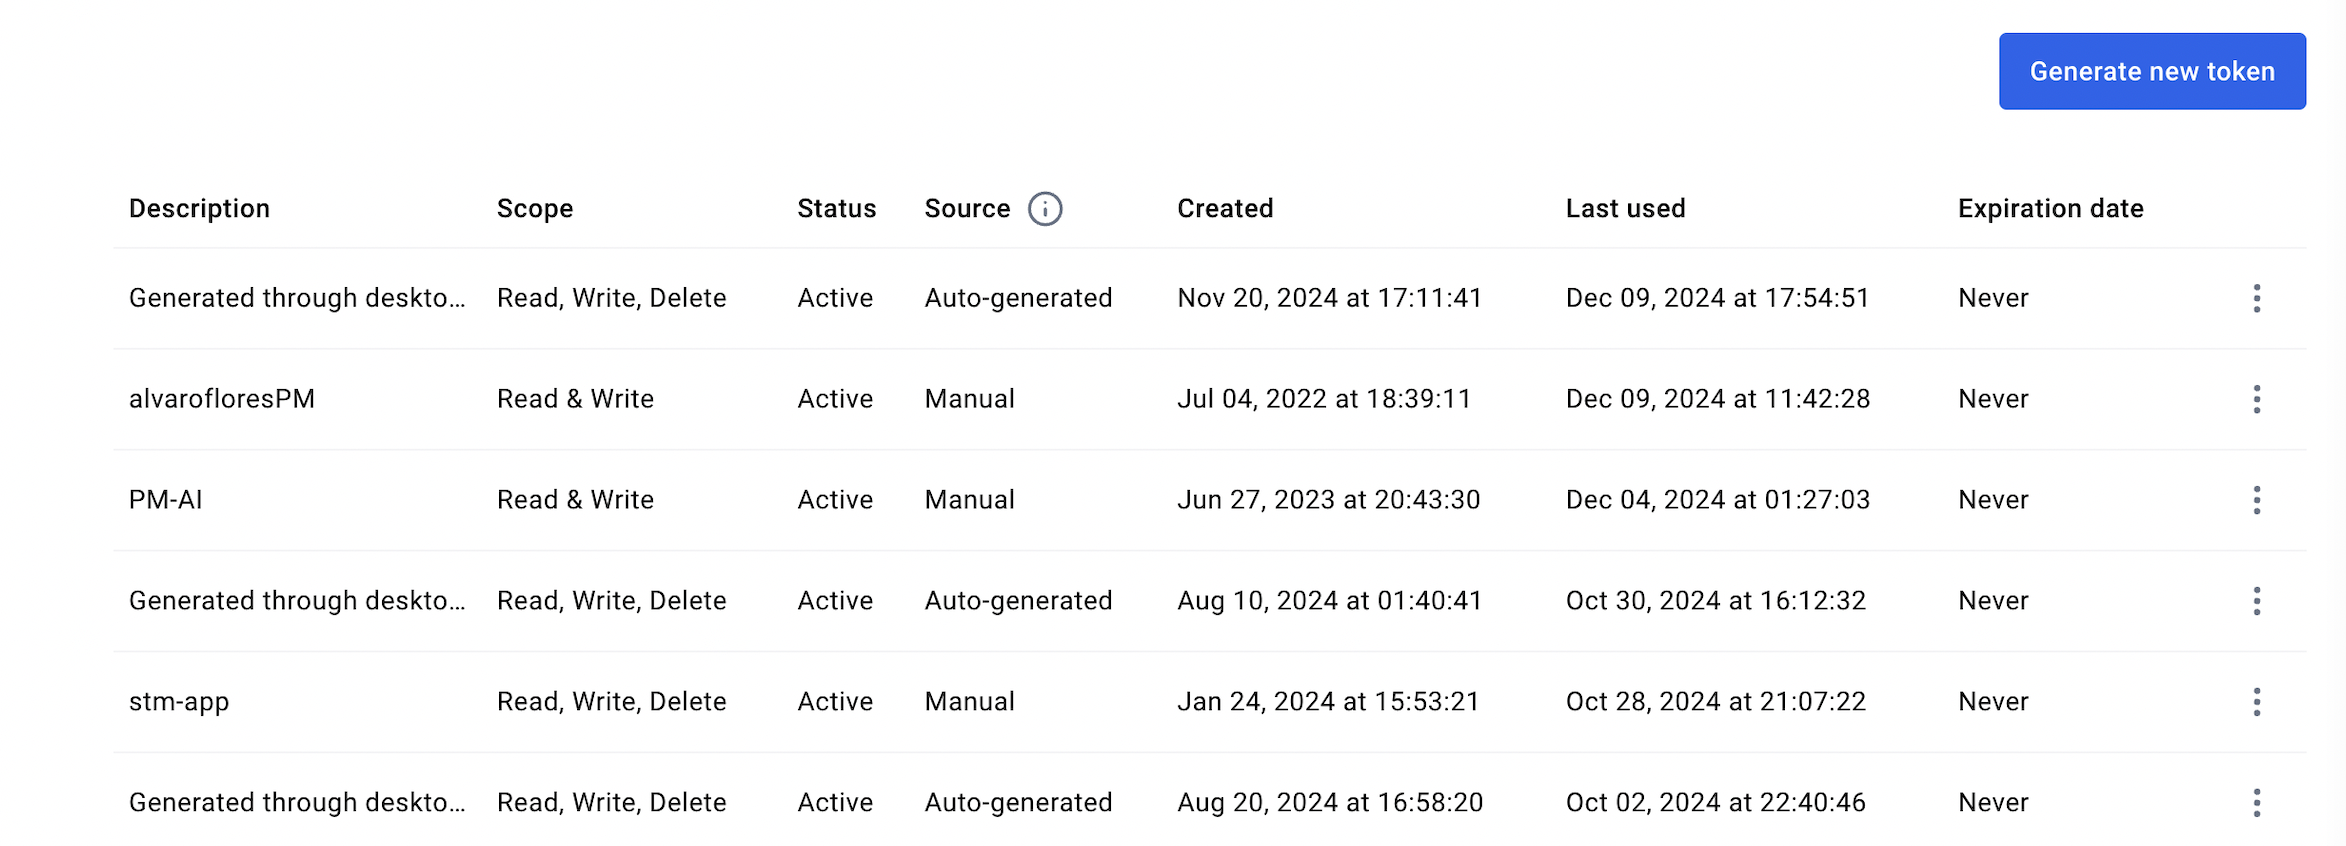Click last used Dec 09, 2024 at 17:54:51
The height and width of the screenshot is (846, 2346).
(1717, 298)
